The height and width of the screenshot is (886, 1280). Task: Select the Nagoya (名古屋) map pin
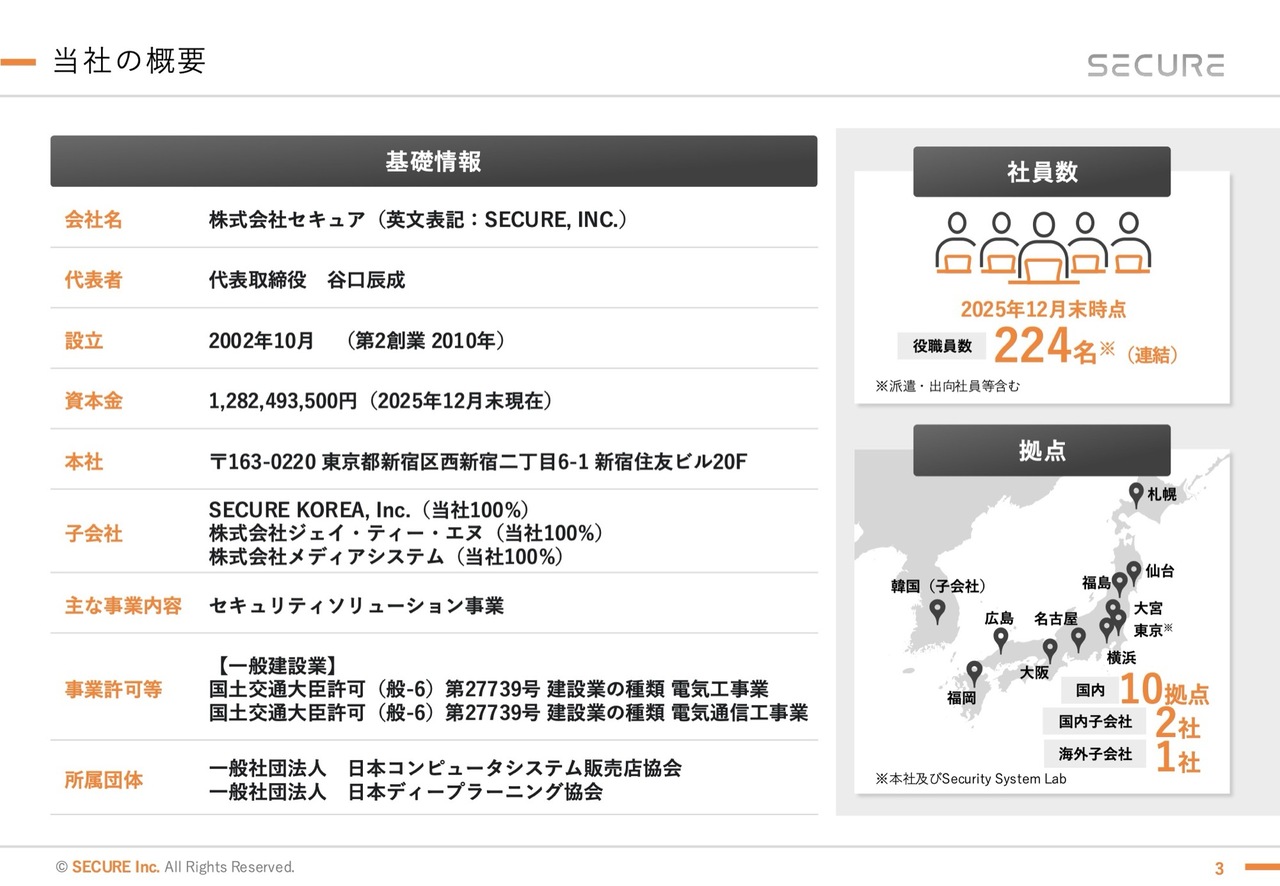(x=1078, y=638)
